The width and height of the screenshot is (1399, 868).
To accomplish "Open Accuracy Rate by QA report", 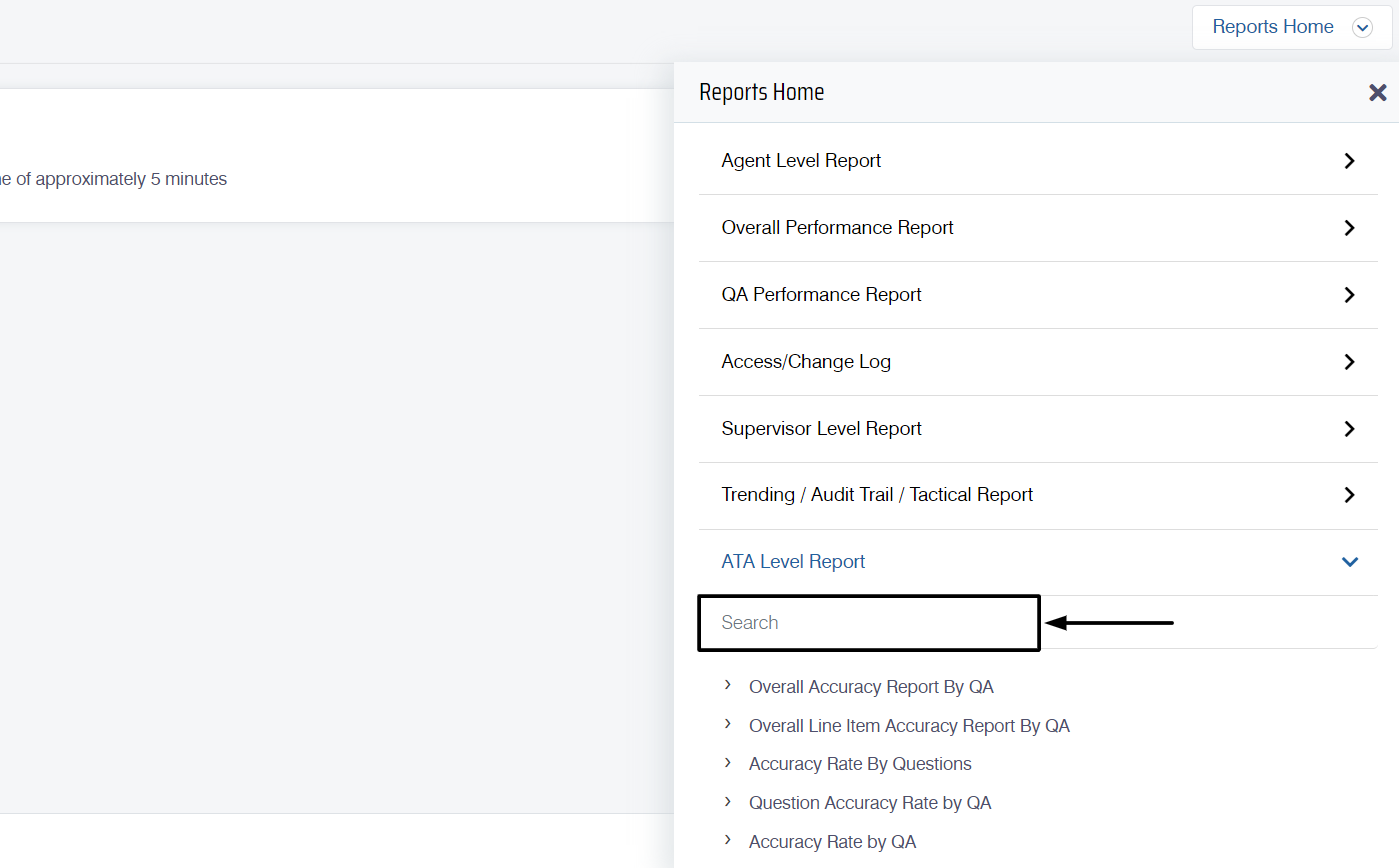I will pyautogui.click(x=832, y=842).
